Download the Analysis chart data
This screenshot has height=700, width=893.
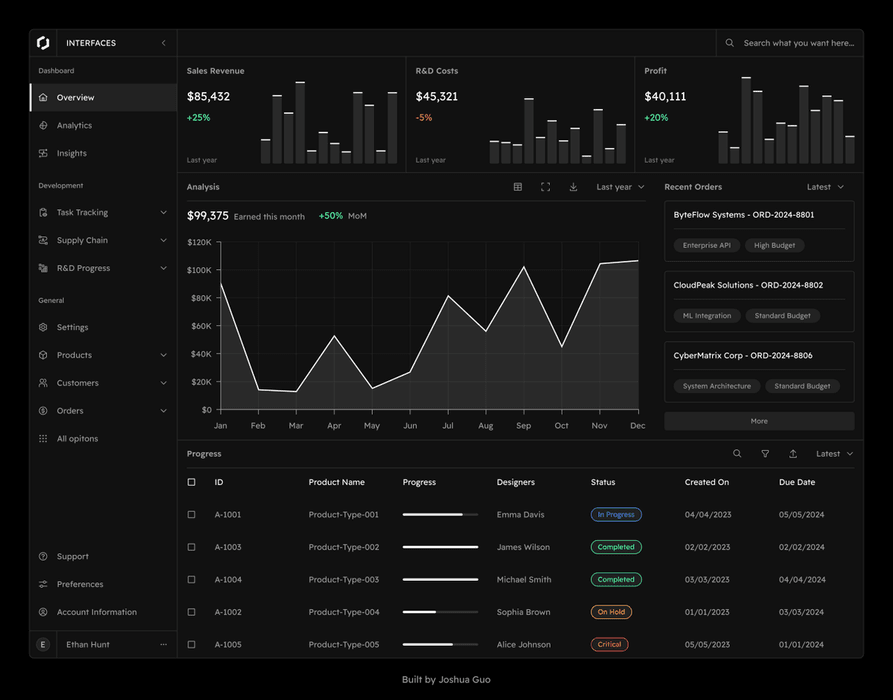573,187
